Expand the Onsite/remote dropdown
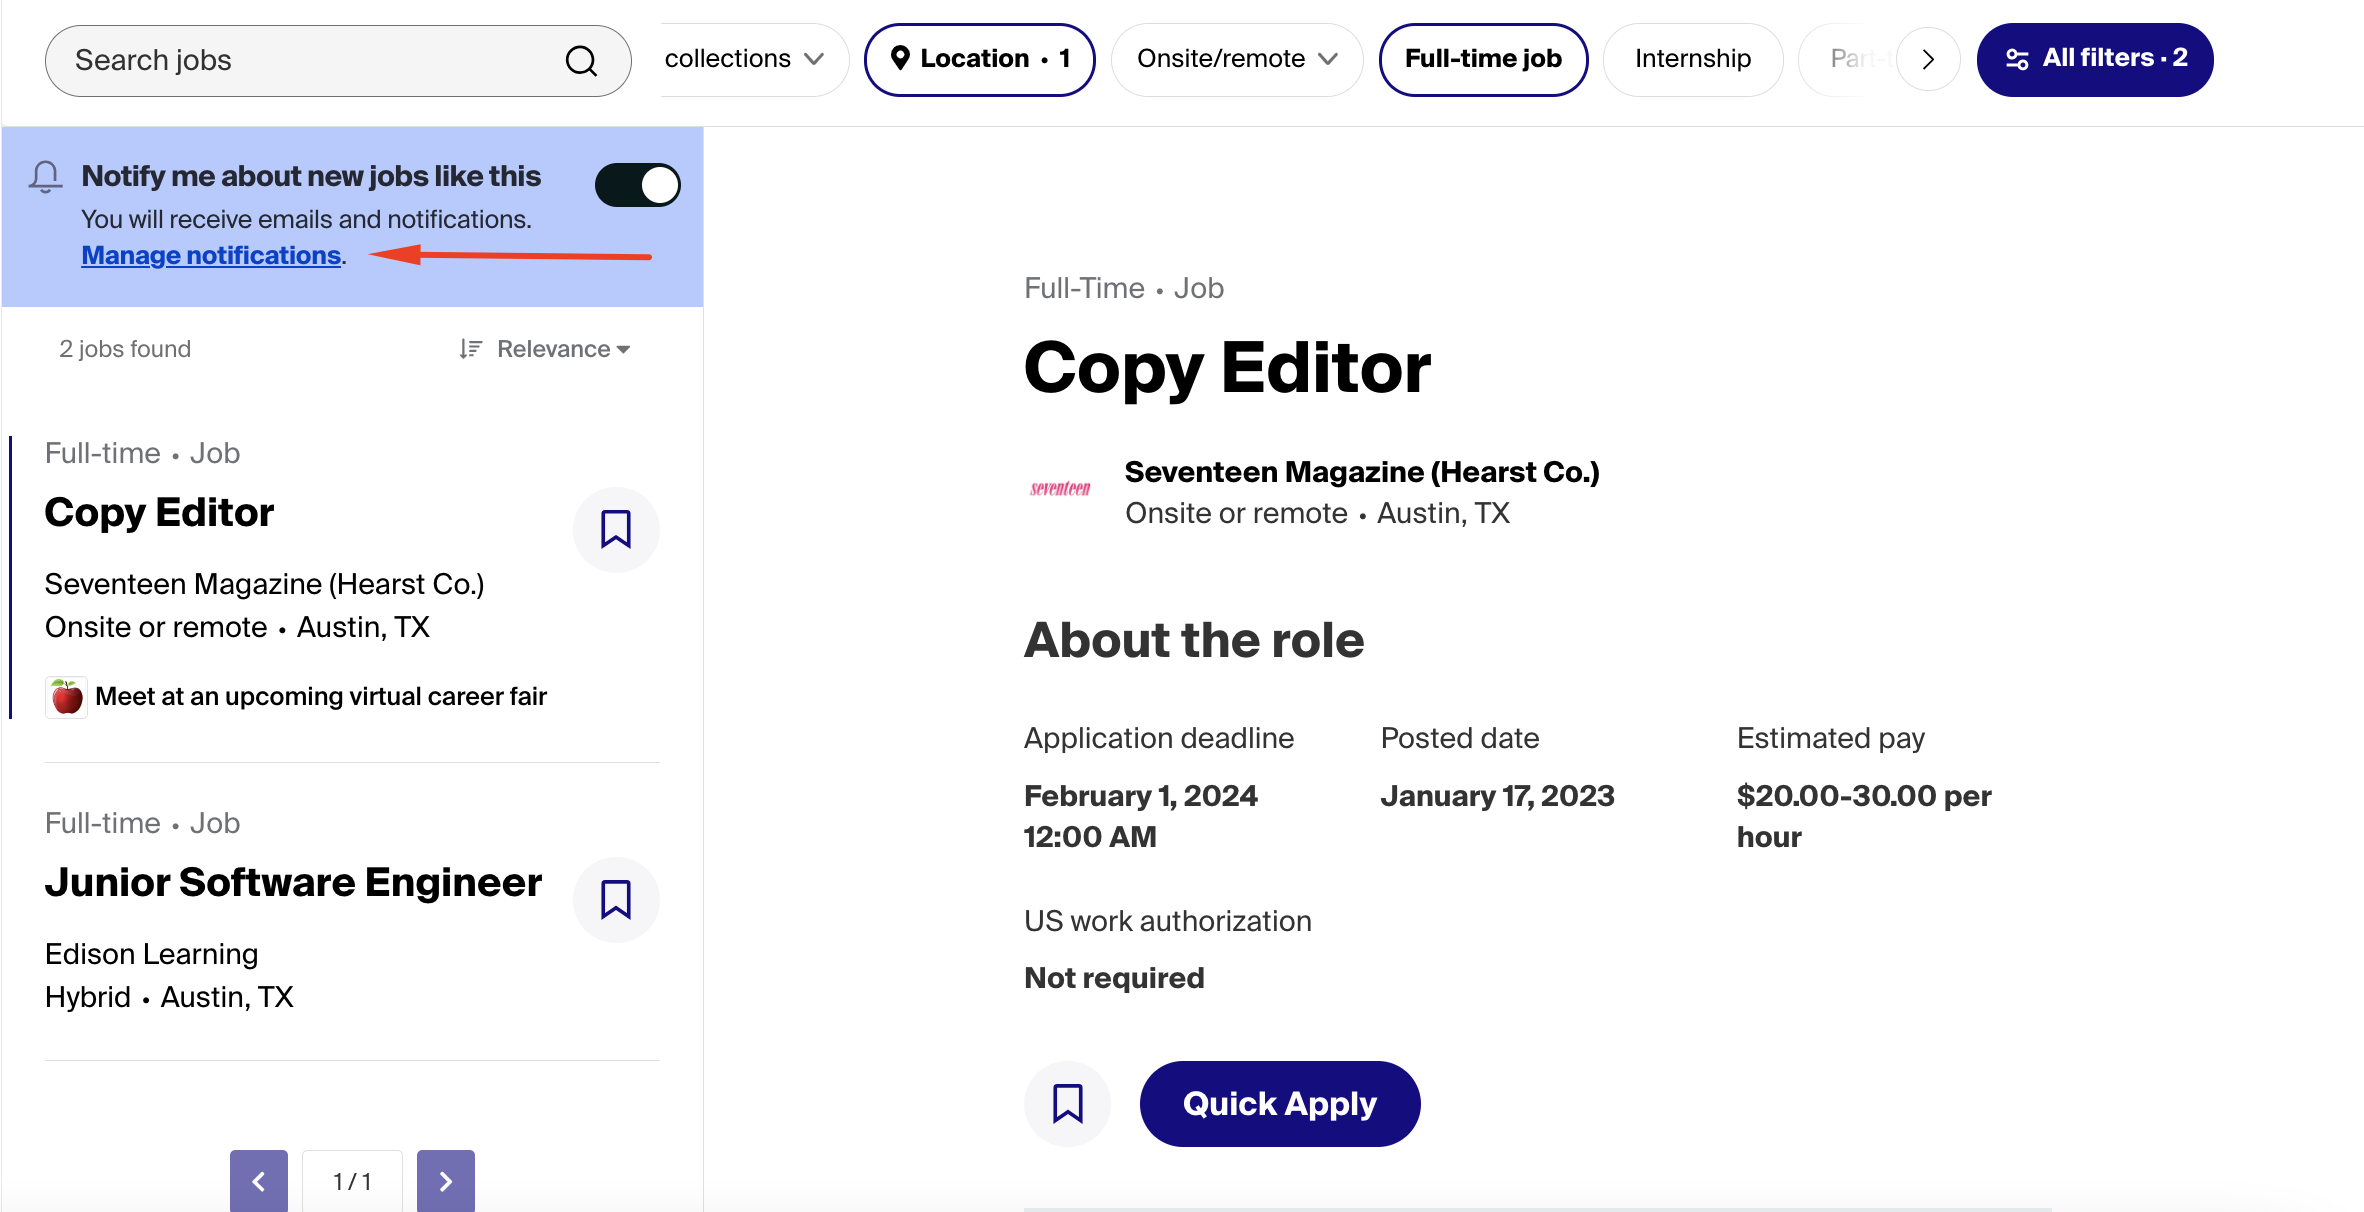This screenshot has height=1212, width=2364. [1237, 59]
